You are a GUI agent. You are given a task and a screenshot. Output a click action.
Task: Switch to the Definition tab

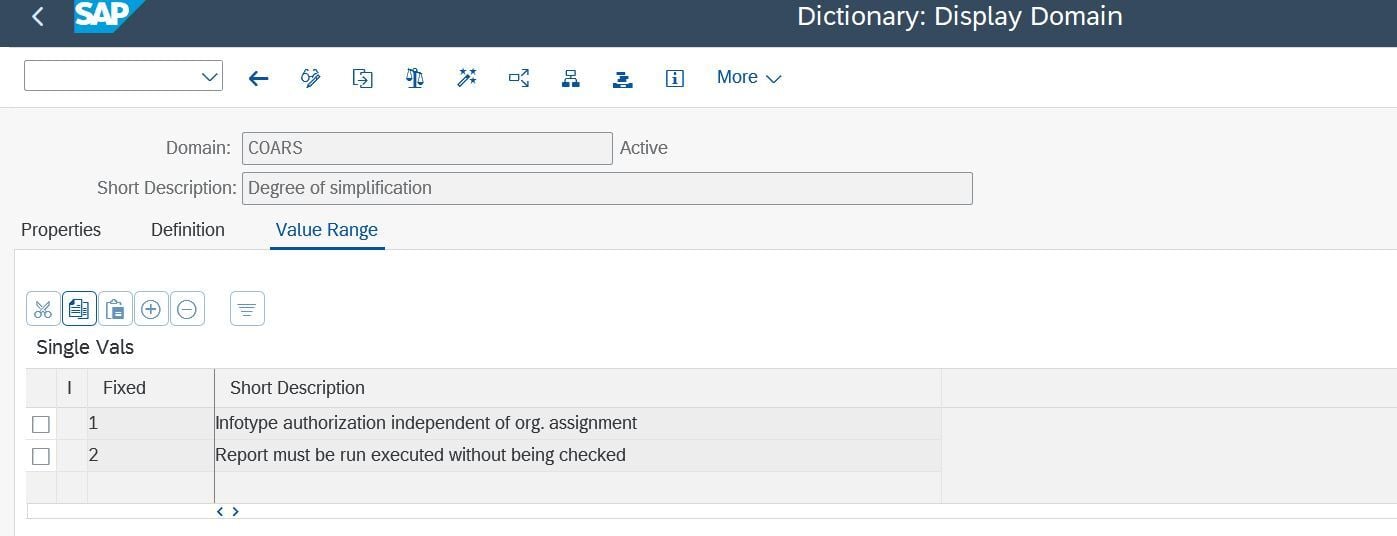188,230
